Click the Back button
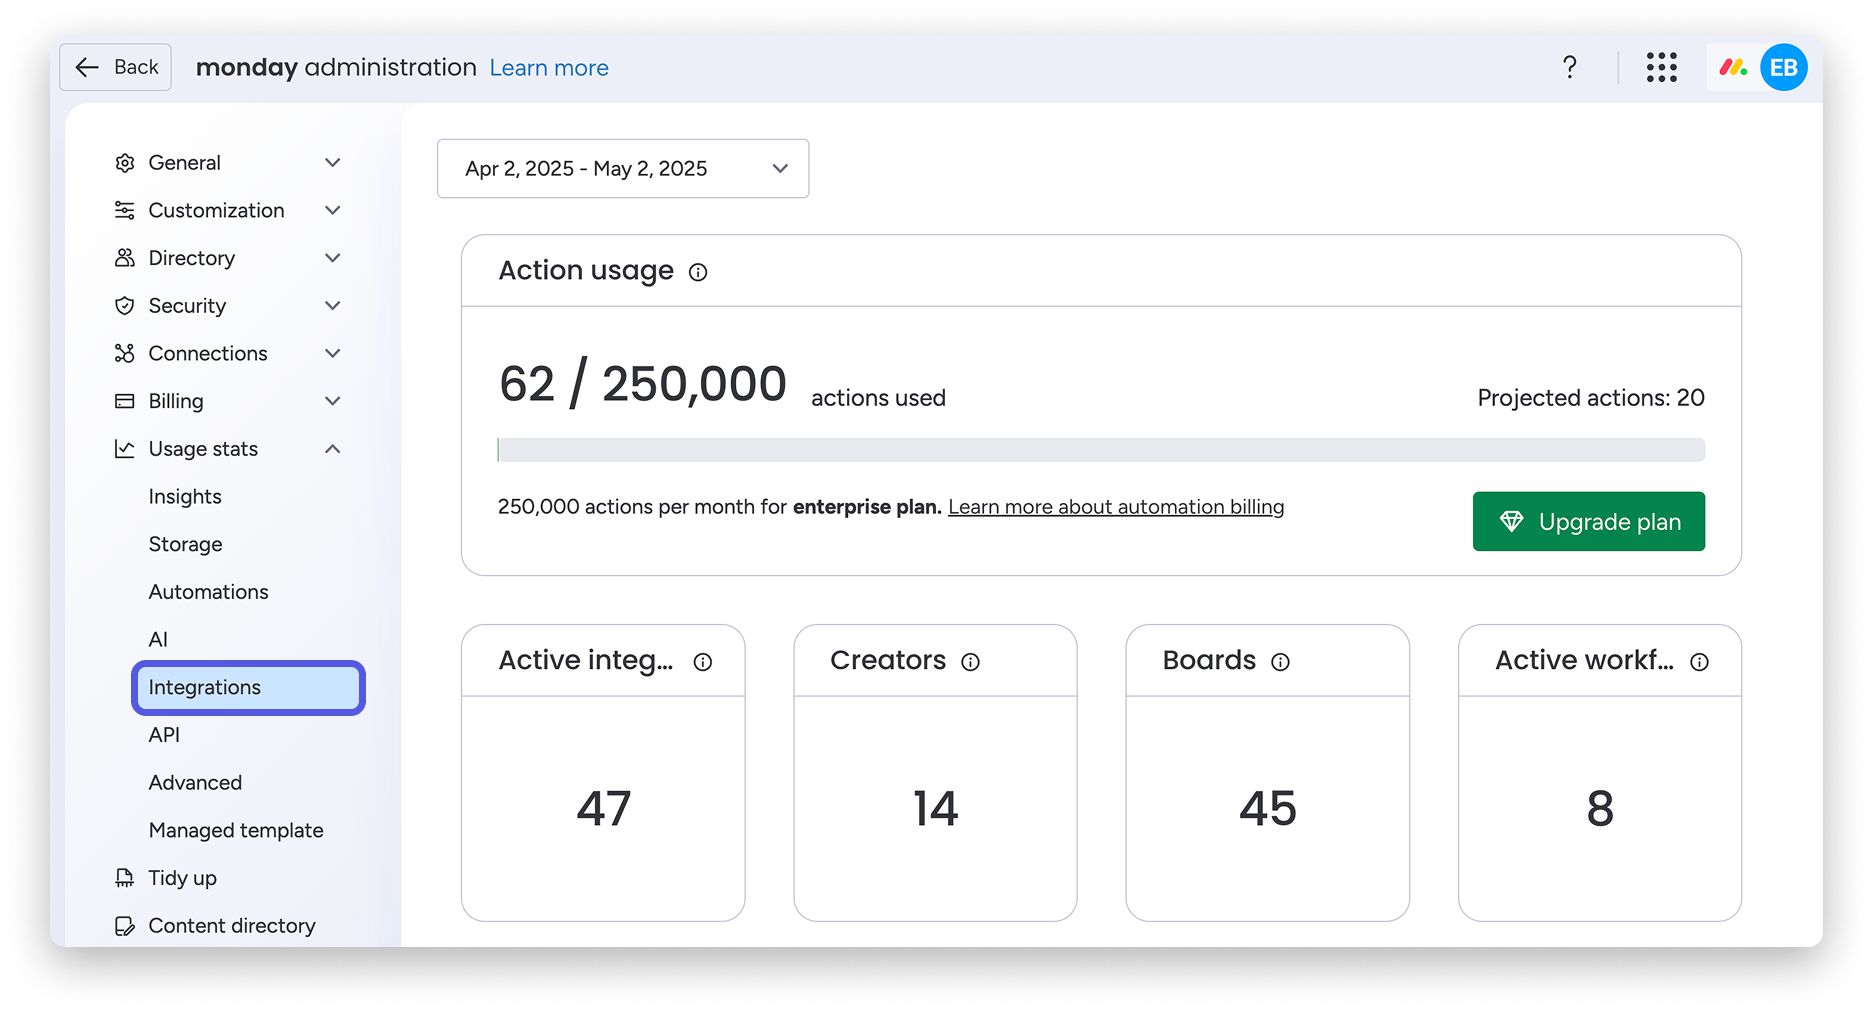Image resolution: width=1873 pixels, height=1012 pixels. tap(115, 67)
